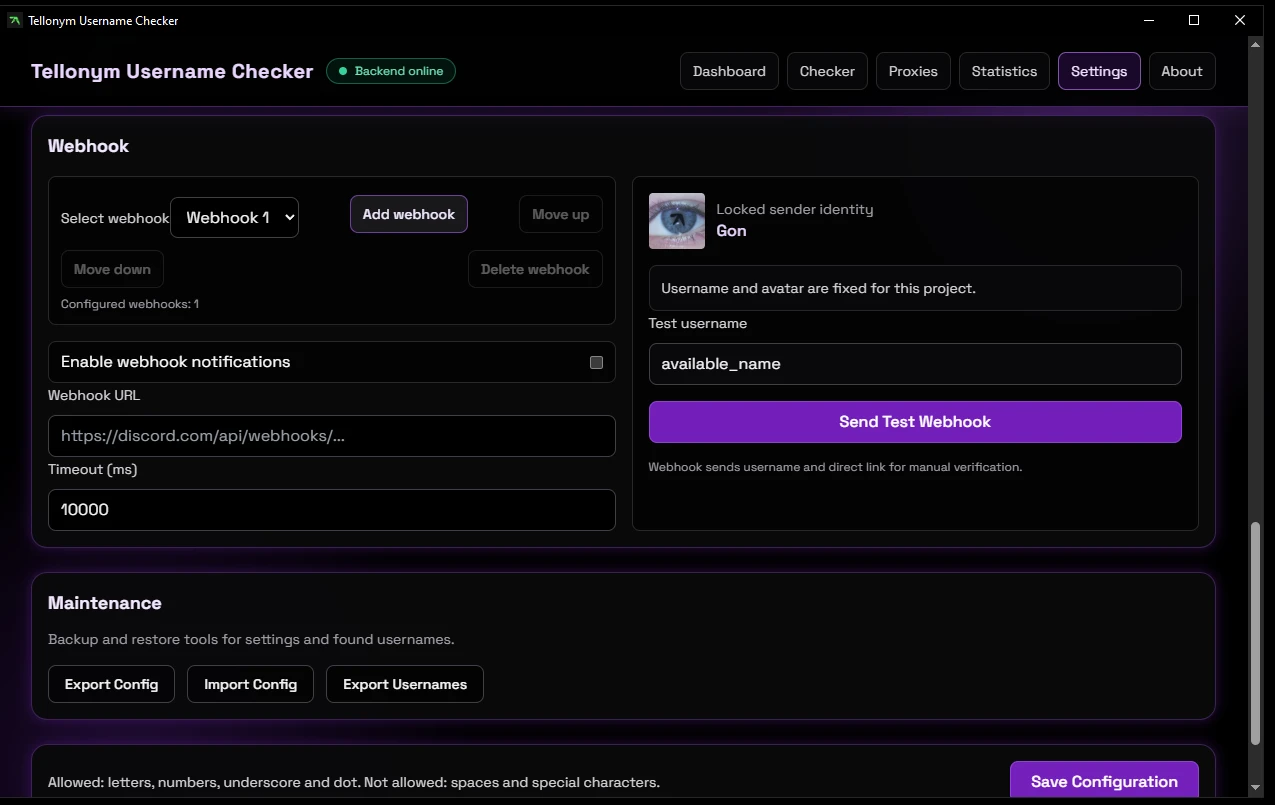Screen dimensions: 1275x805
Task: Click the Test username field
Action: tap(914, 364)
